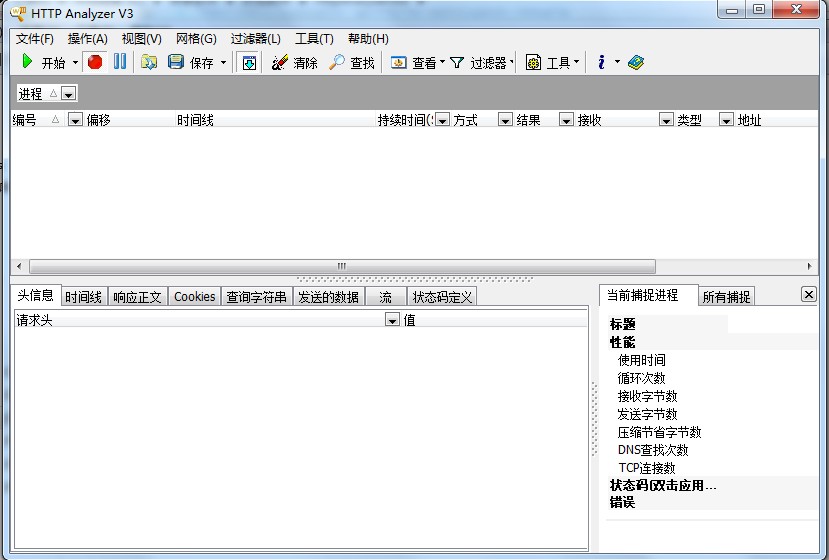Open the 文件(F) menu
The image size is (829, 560).
(35, 39)
